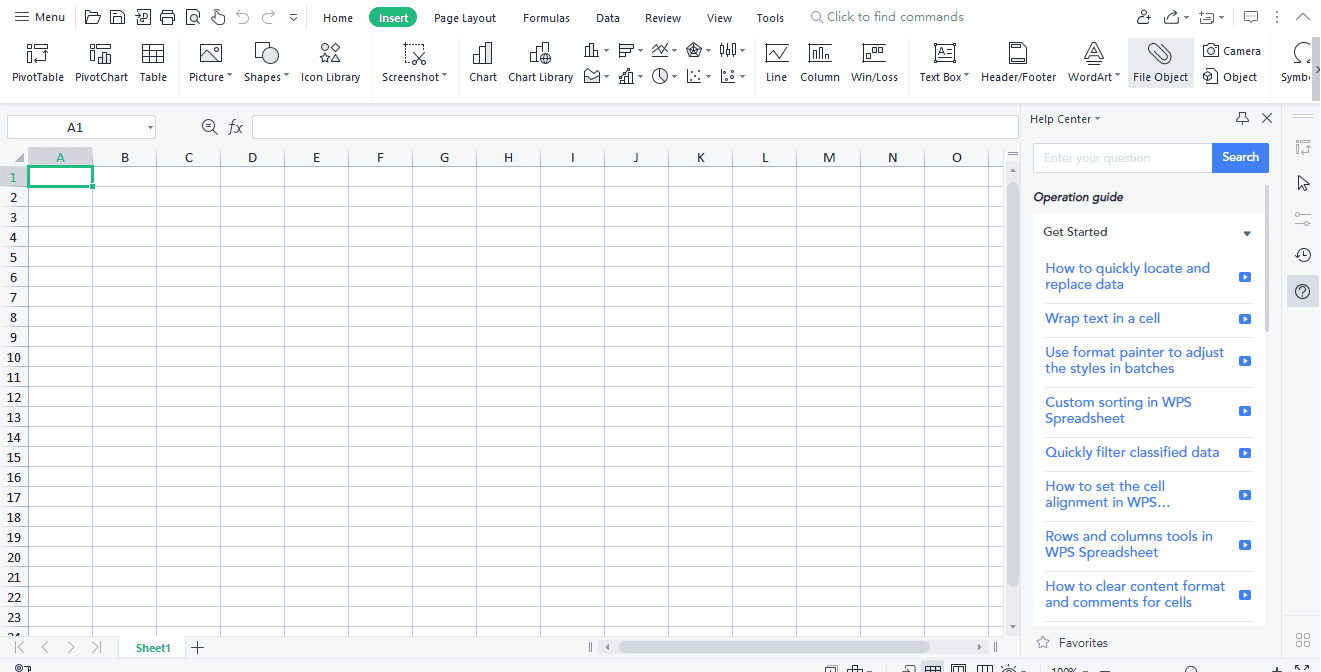Click the question mark help icon in sidebar
The height and width of the screenshot is (672, 1321).
1303,291
